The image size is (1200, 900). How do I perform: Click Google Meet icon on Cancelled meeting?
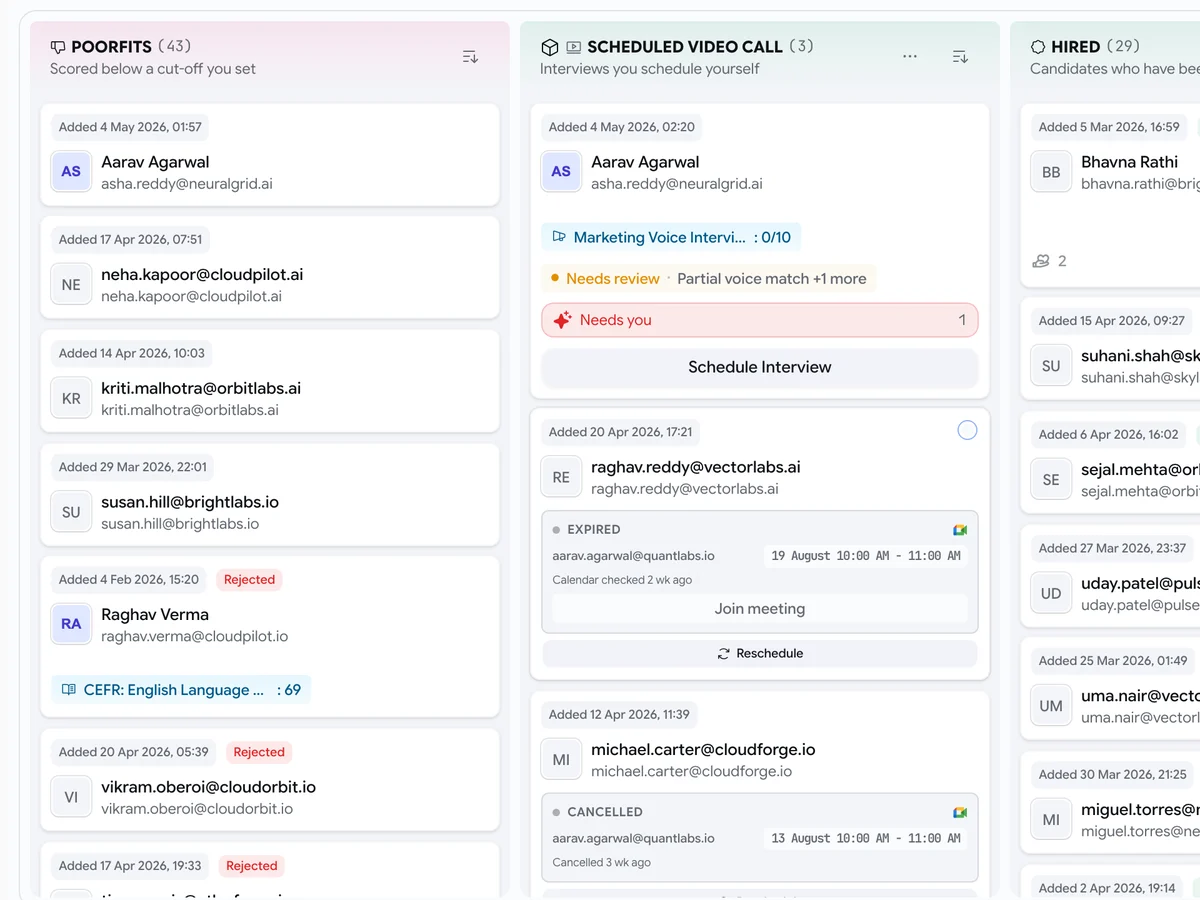(960, 812)
